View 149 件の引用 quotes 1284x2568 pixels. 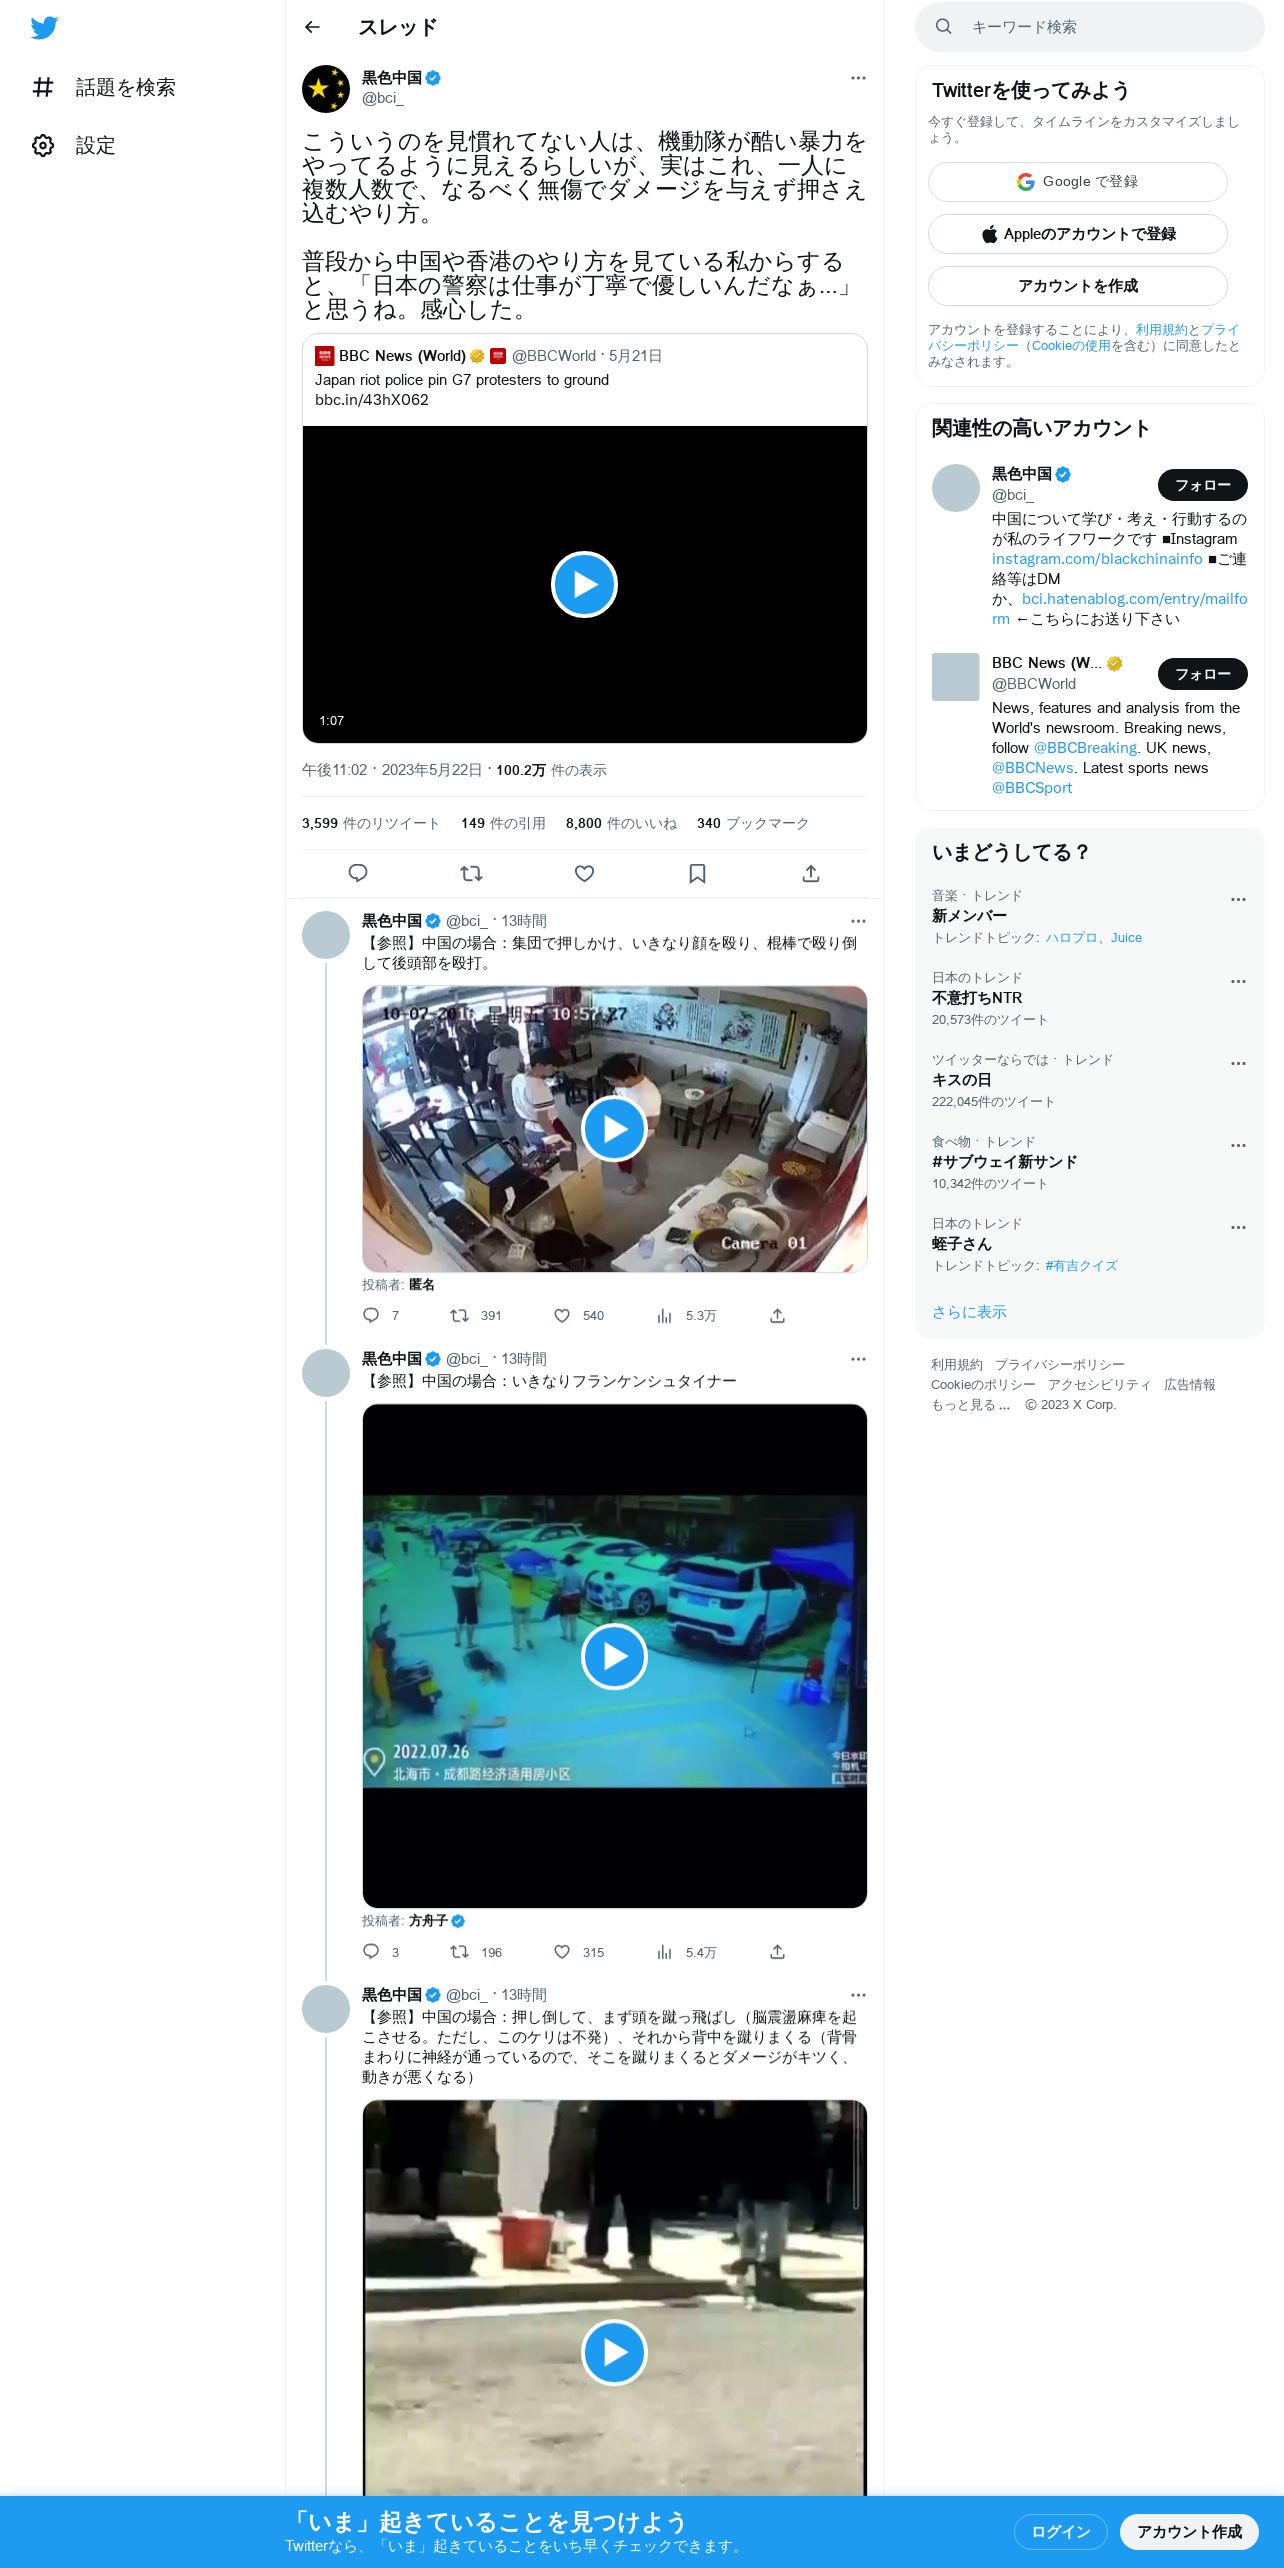pyautogui.click(x=503, y=823)
